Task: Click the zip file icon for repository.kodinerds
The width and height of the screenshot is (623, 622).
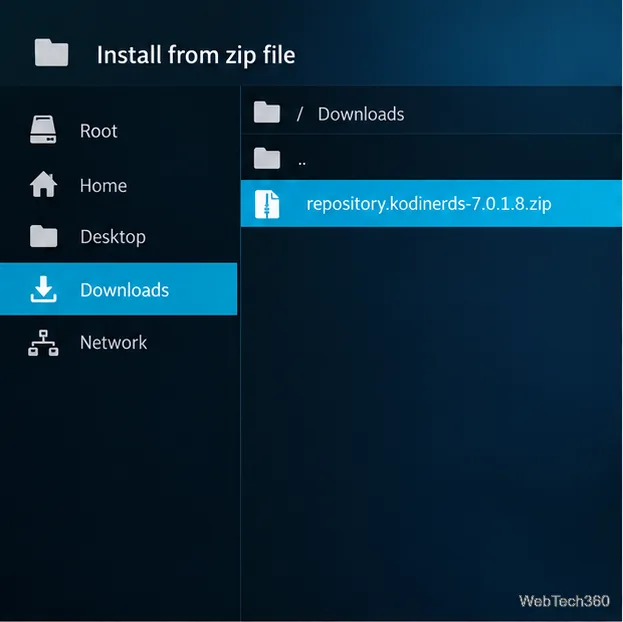Action: (x=267, y=204)
